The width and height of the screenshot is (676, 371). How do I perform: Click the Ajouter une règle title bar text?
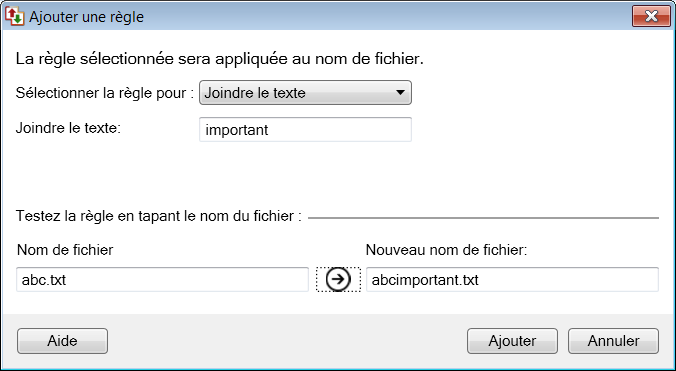coord(86,17)
